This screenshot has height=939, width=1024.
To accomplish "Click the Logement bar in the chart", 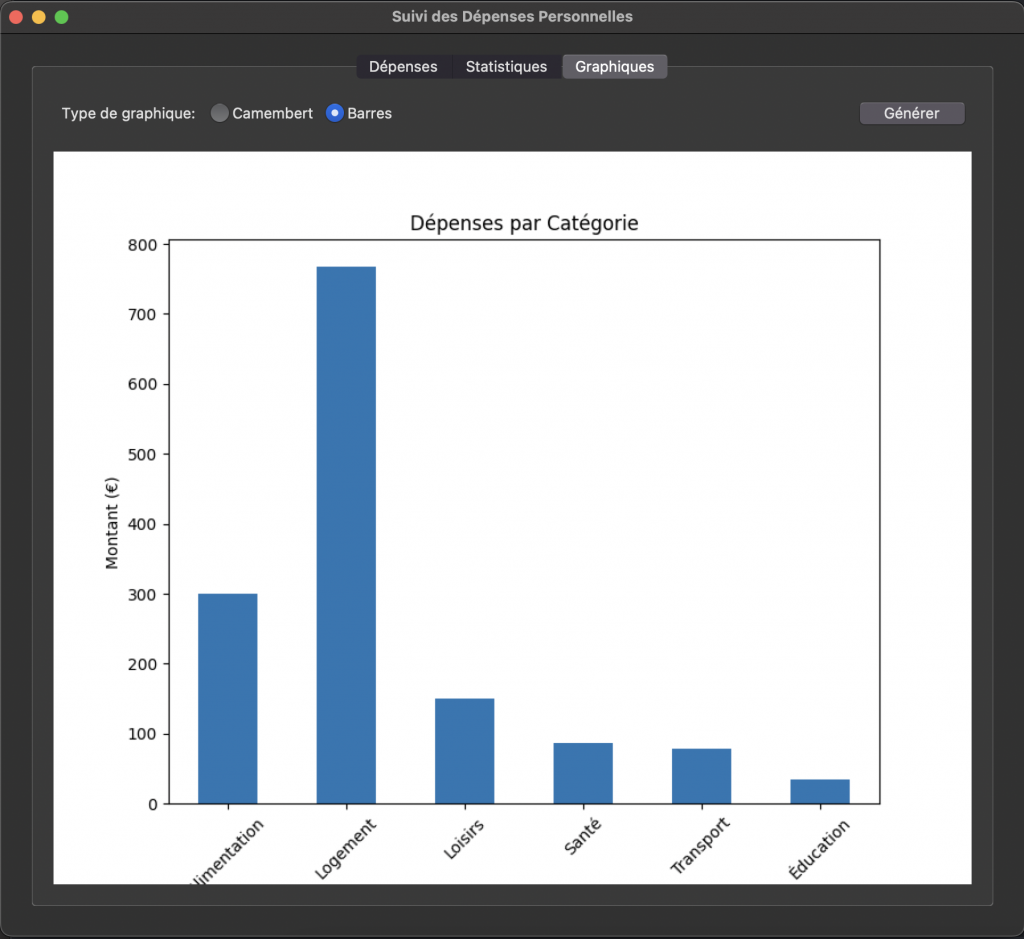I will (346, 535).
